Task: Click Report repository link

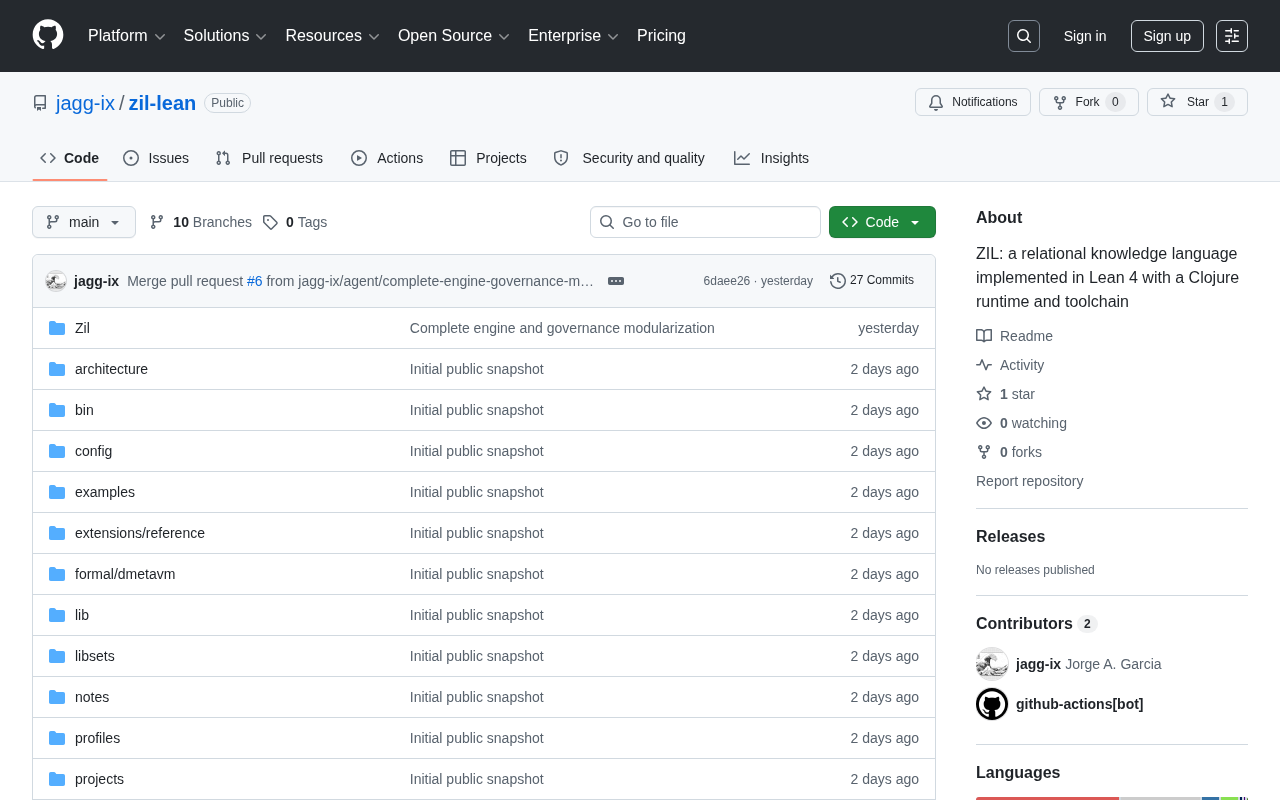Action: tap(1029, 481)
